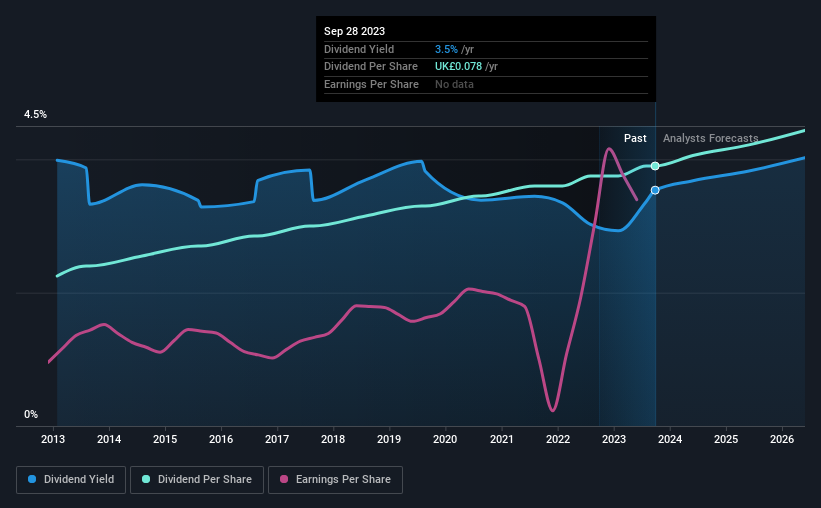Click the teal Dividend Per Share legend dot
The width and height of the screenshot is (821, 508).
pos(146,479)
